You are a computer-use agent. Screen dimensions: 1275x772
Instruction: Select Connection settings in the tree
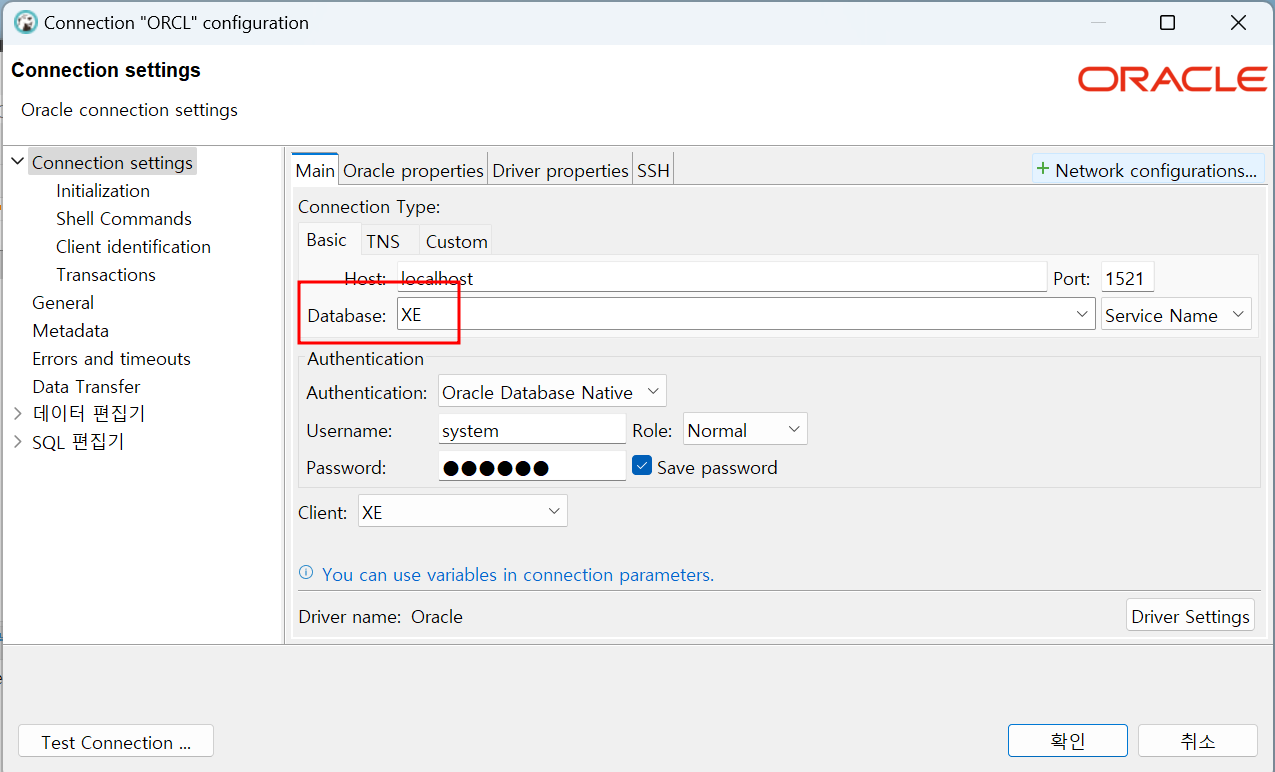pos(112,162)
